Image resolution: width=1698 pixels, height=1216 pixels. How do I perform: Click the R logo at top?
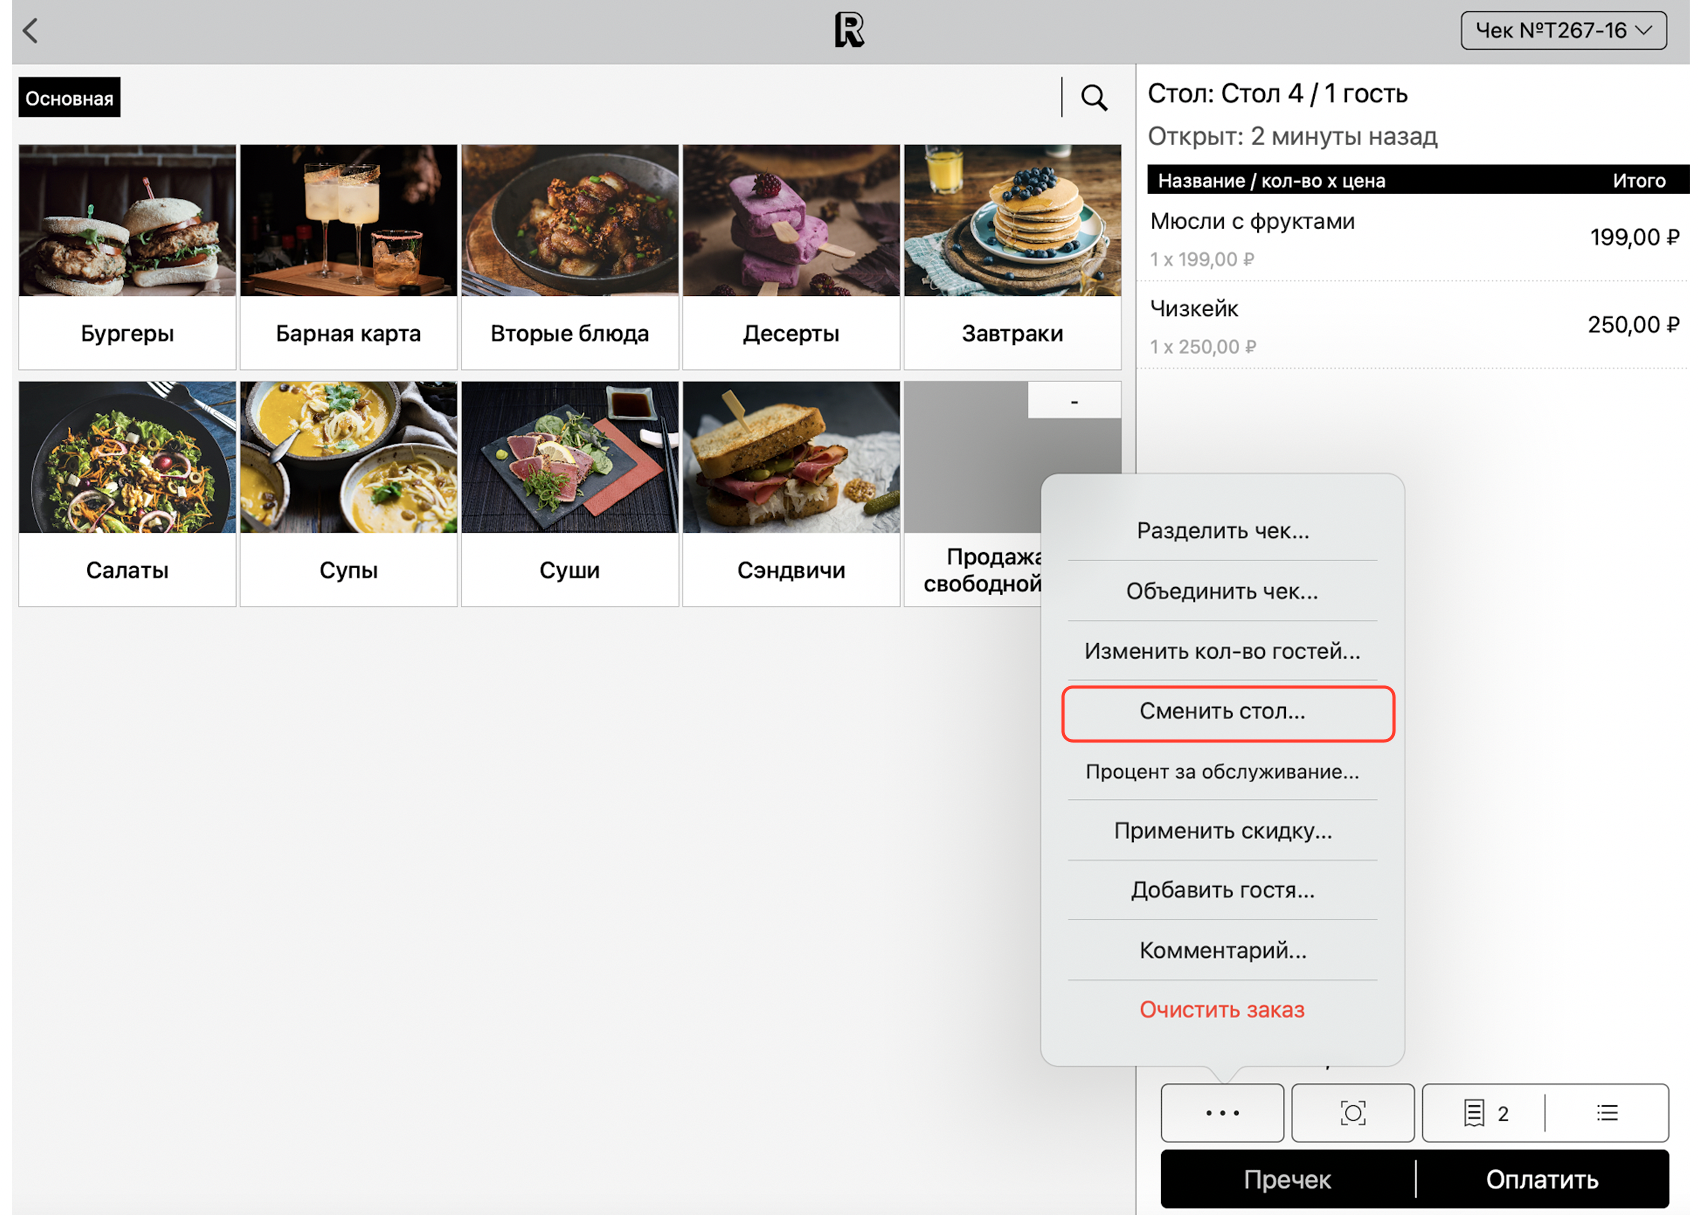[x=849, y=31]
